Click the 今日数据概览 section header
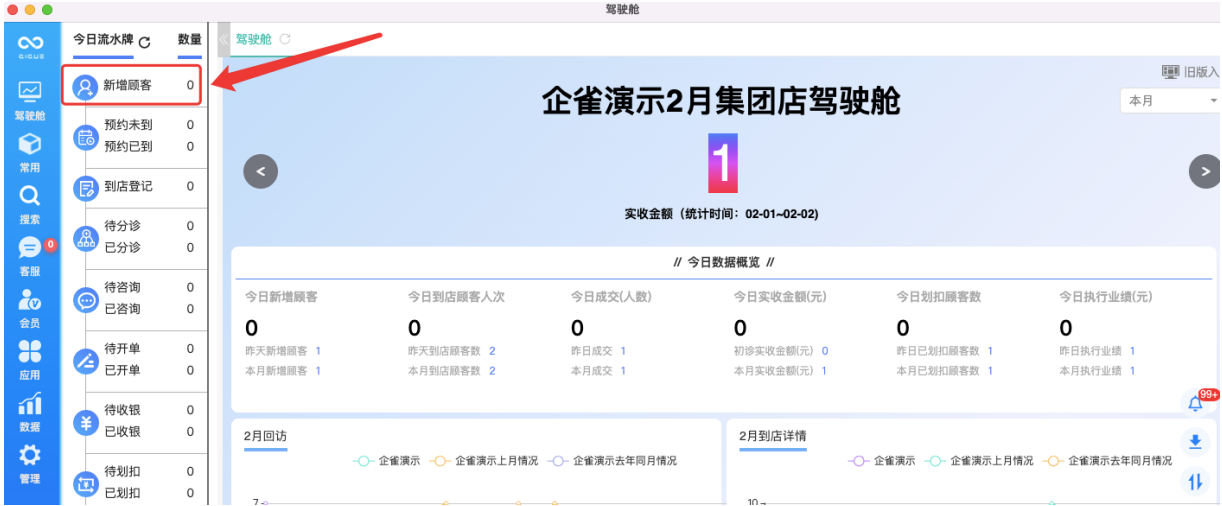Screen dimensions: 1222x506 725,262
